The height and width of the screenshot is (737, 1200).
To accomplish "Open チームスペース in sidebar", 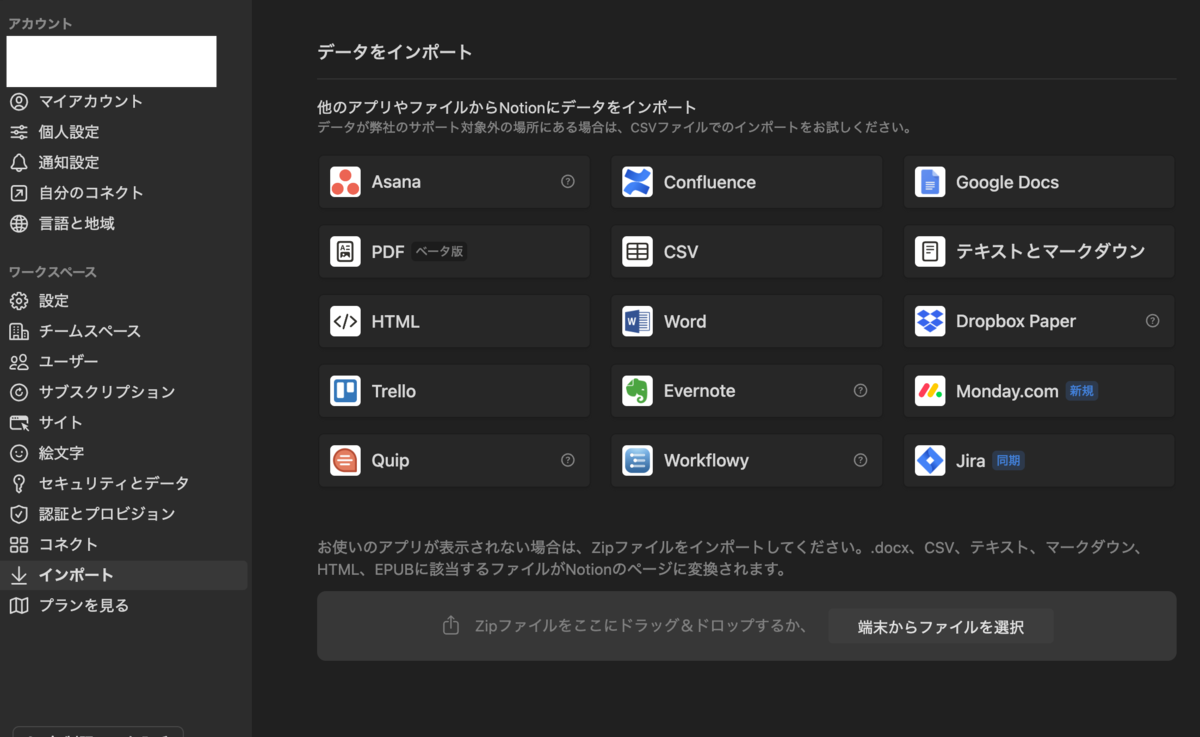I will (x=124, y=331).
